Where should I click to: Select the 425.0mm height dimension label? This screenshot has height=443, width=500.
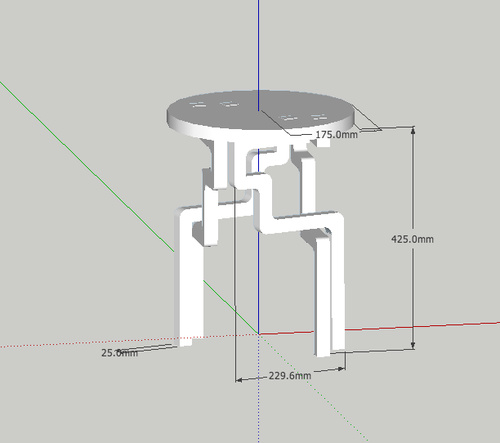(x=412, y=239)
